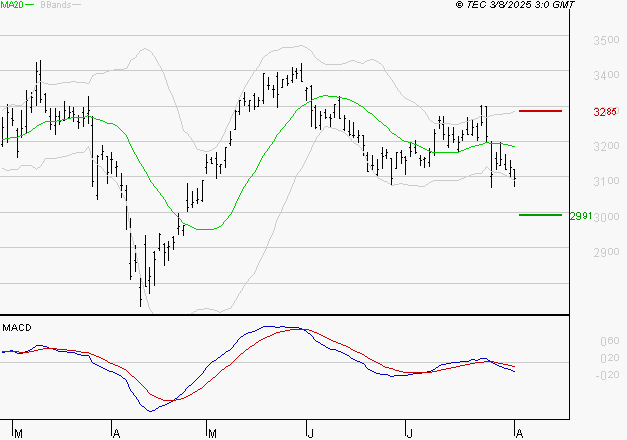Click the 3200 price axis label

tap(606, 146)
